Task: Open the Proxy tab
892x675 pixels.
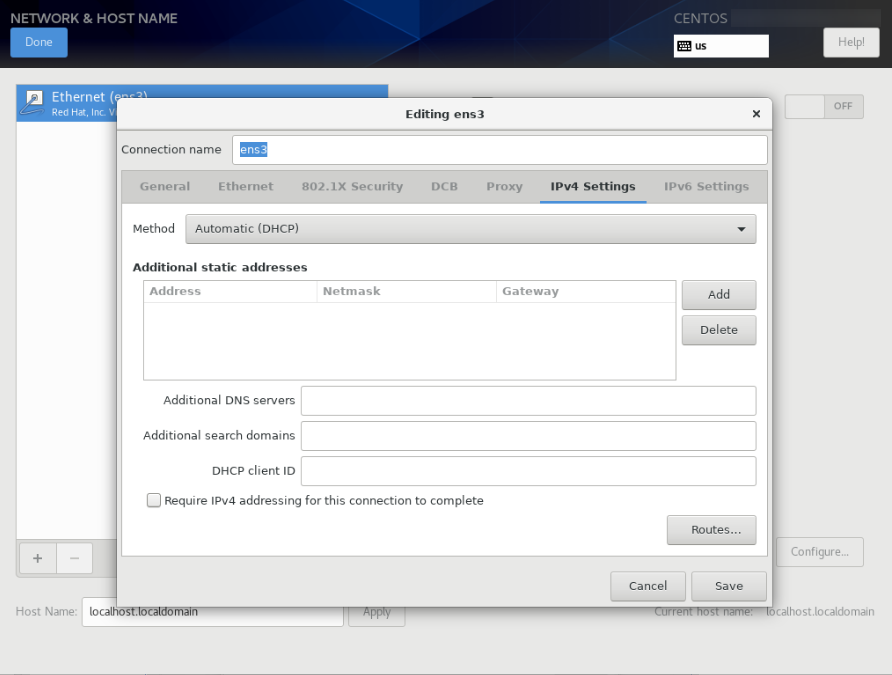Action: pyautogui.click(x=504, y=187)
